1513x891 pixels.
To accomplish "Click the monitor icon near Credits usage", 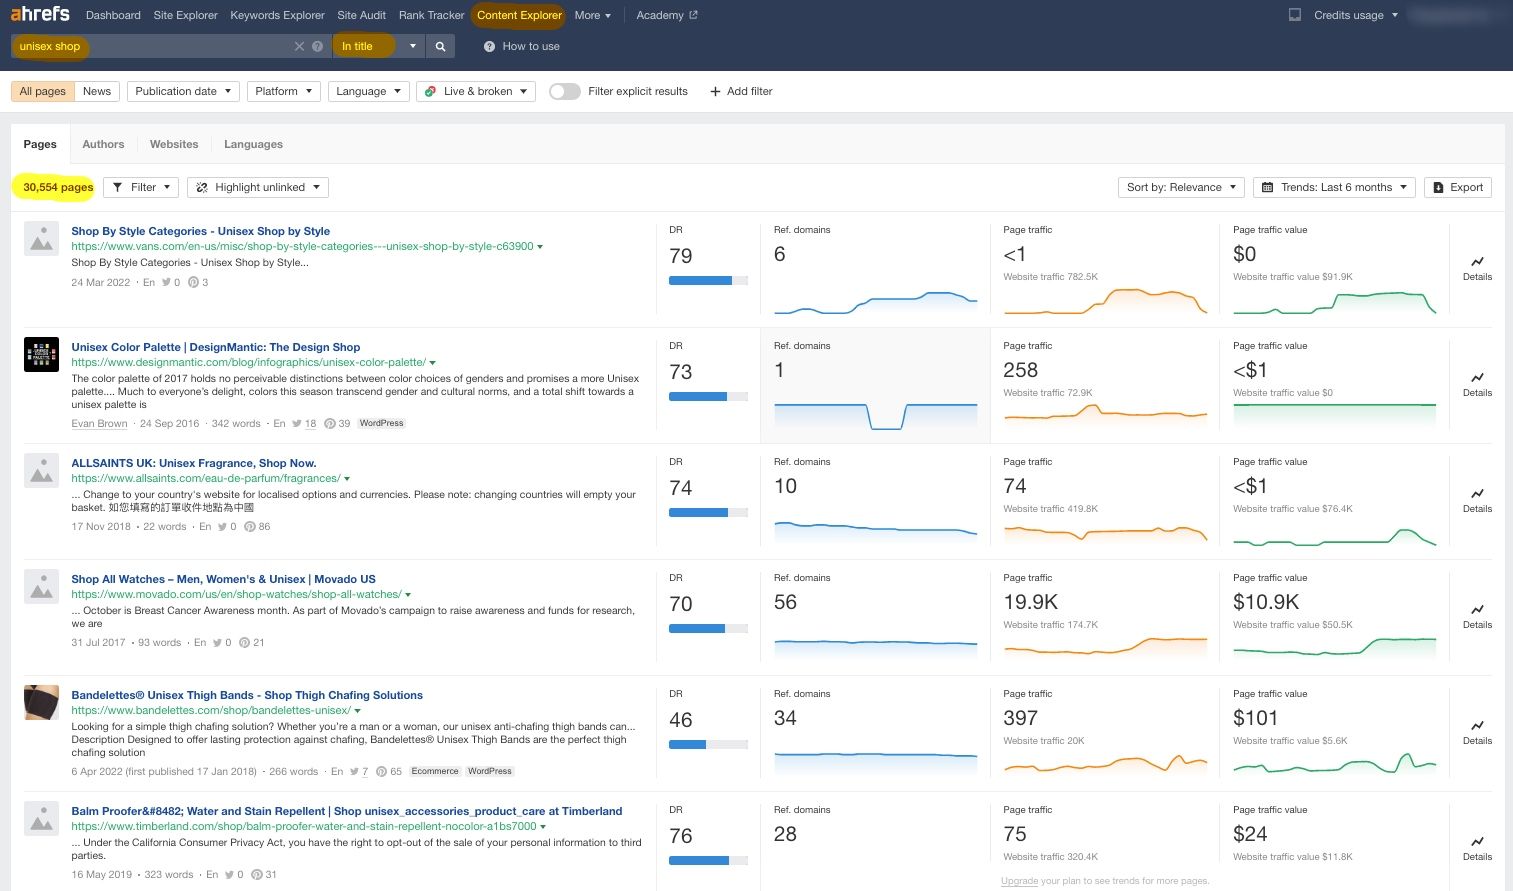I will pos(1295,15).
